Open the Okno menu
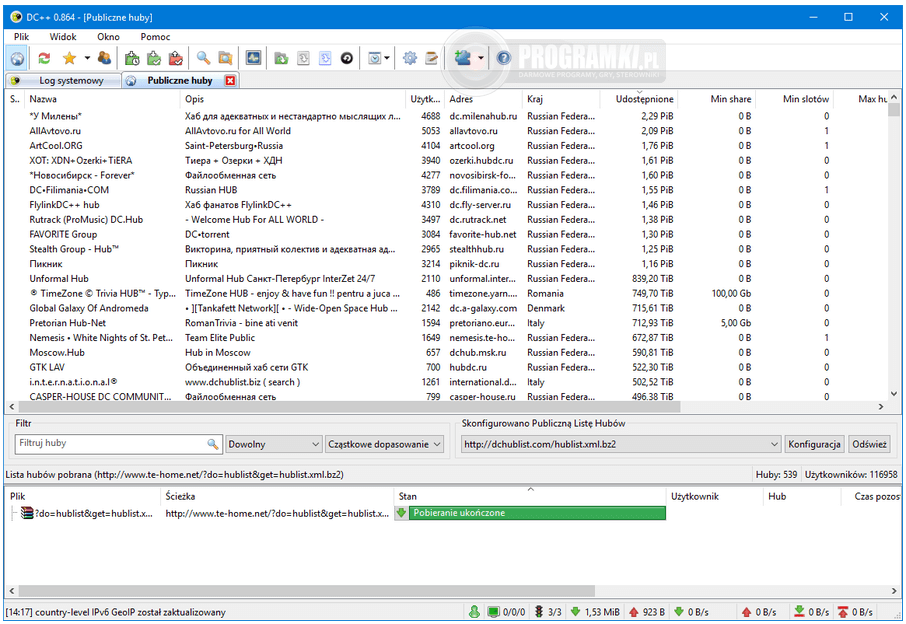This screenshot has height=624, width=906. (x=108, y=36)
